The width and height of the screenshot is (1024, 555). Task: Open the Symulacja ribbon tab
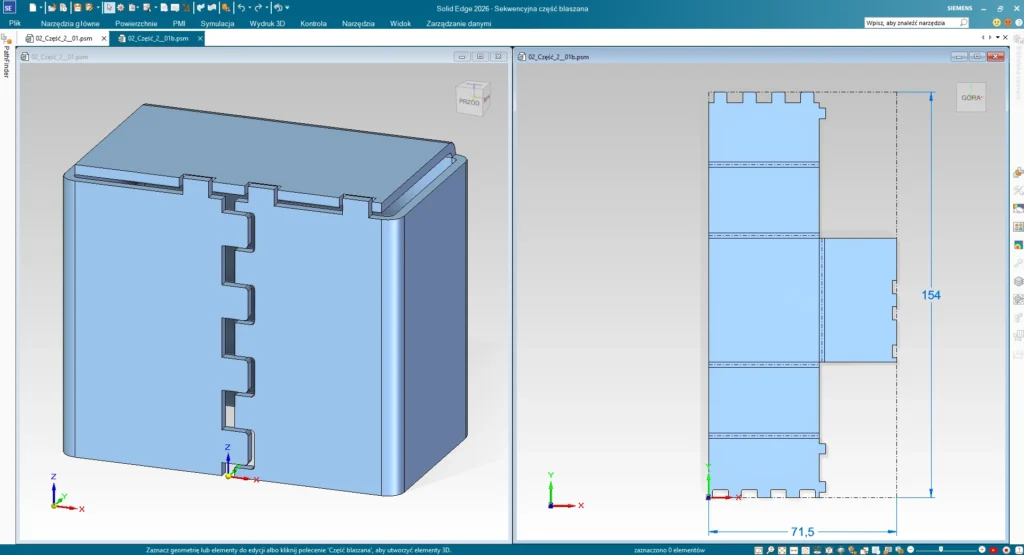tap(217, 22)
